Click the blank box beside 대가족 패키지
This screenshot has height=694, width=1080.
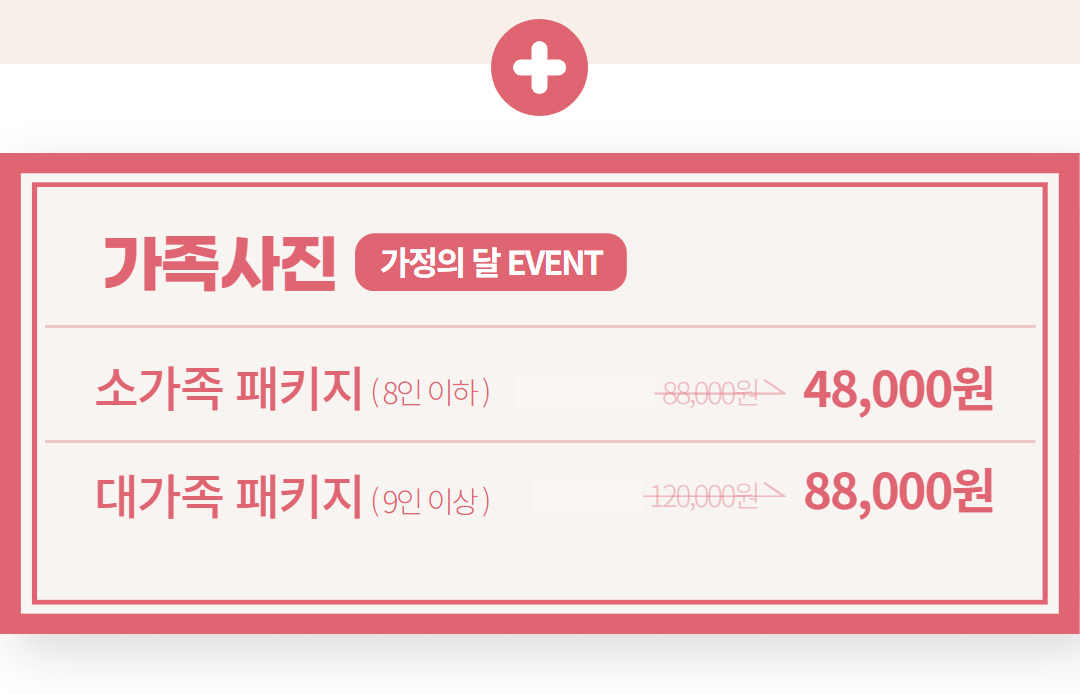pyautogui.click(x=587, y=494)
